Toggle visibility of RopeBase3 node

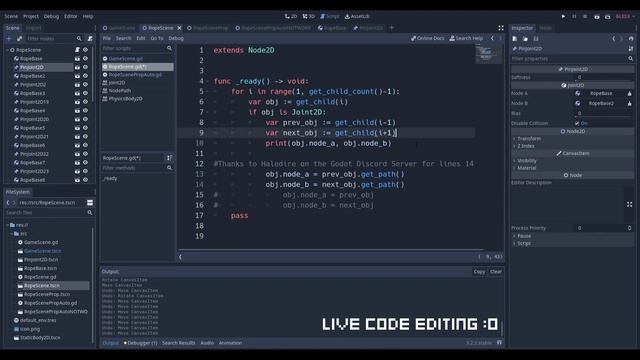85,93
